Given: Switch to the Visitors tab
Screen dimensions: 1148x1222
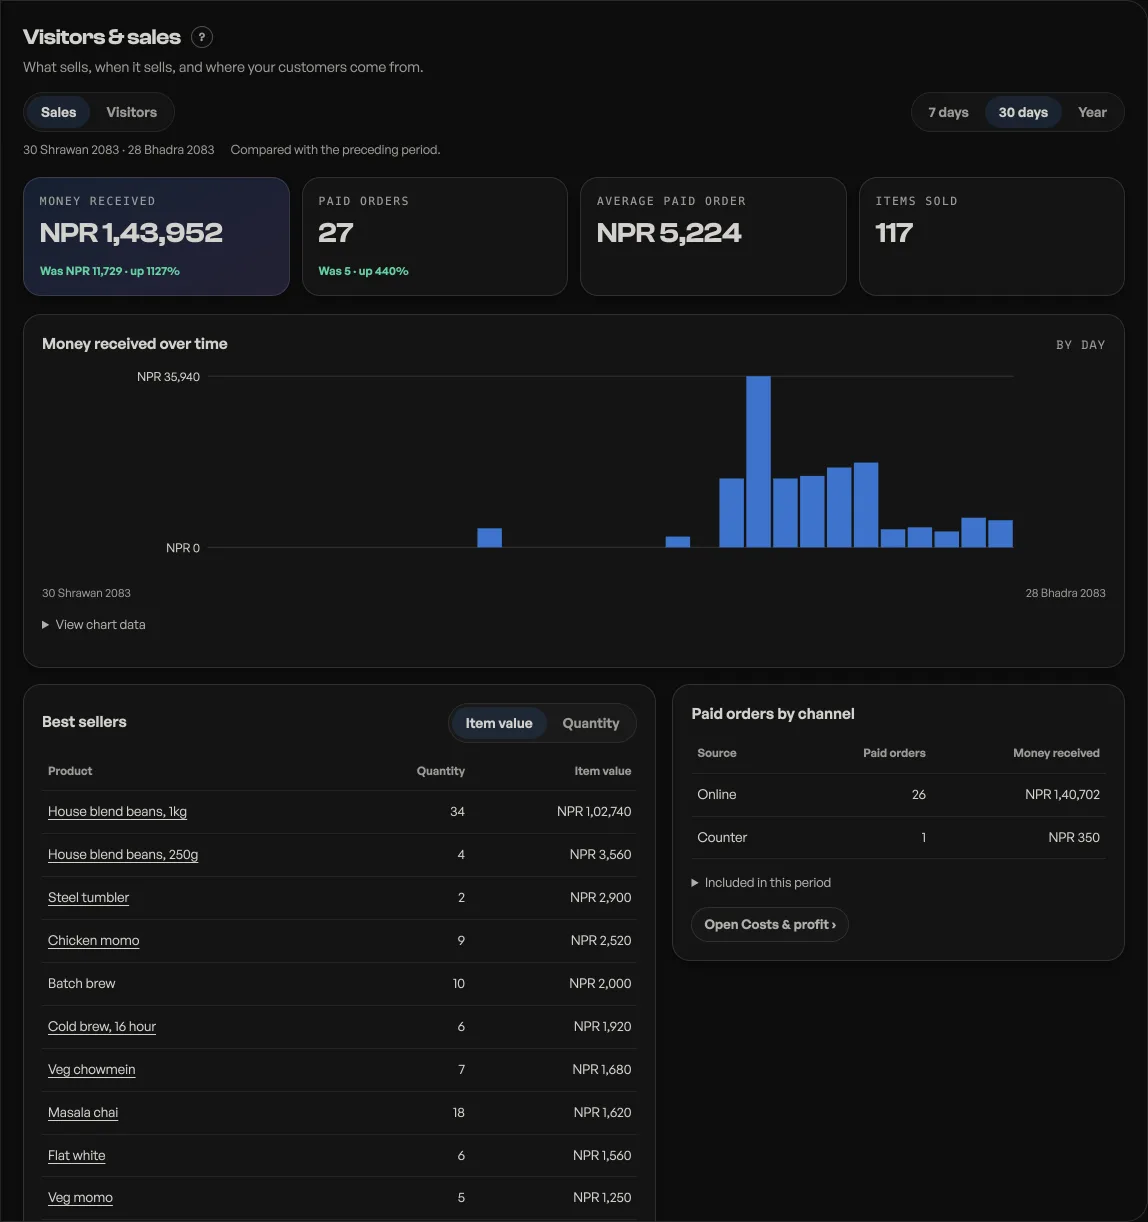Looking at the screenshot, I should click(x=132, y=112).
